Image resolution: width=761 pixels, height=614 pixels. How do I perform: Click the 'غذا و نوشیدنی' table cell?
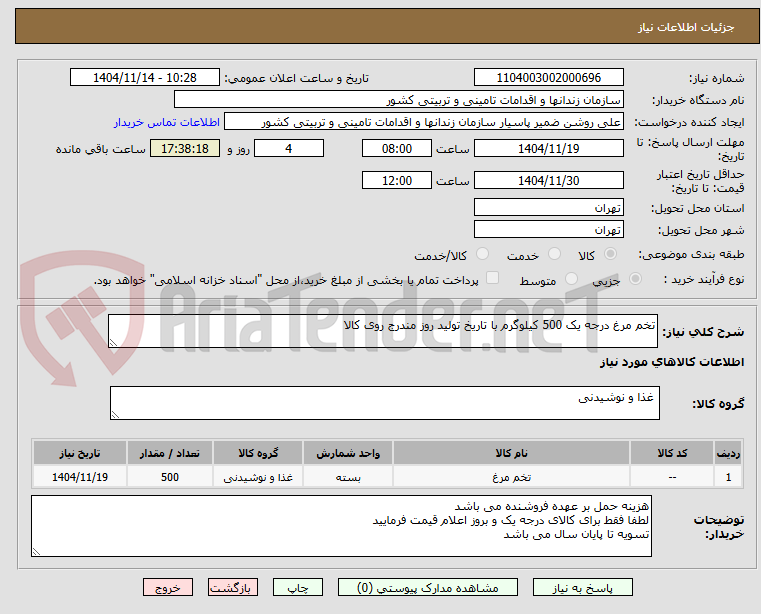tap(258, 477)
